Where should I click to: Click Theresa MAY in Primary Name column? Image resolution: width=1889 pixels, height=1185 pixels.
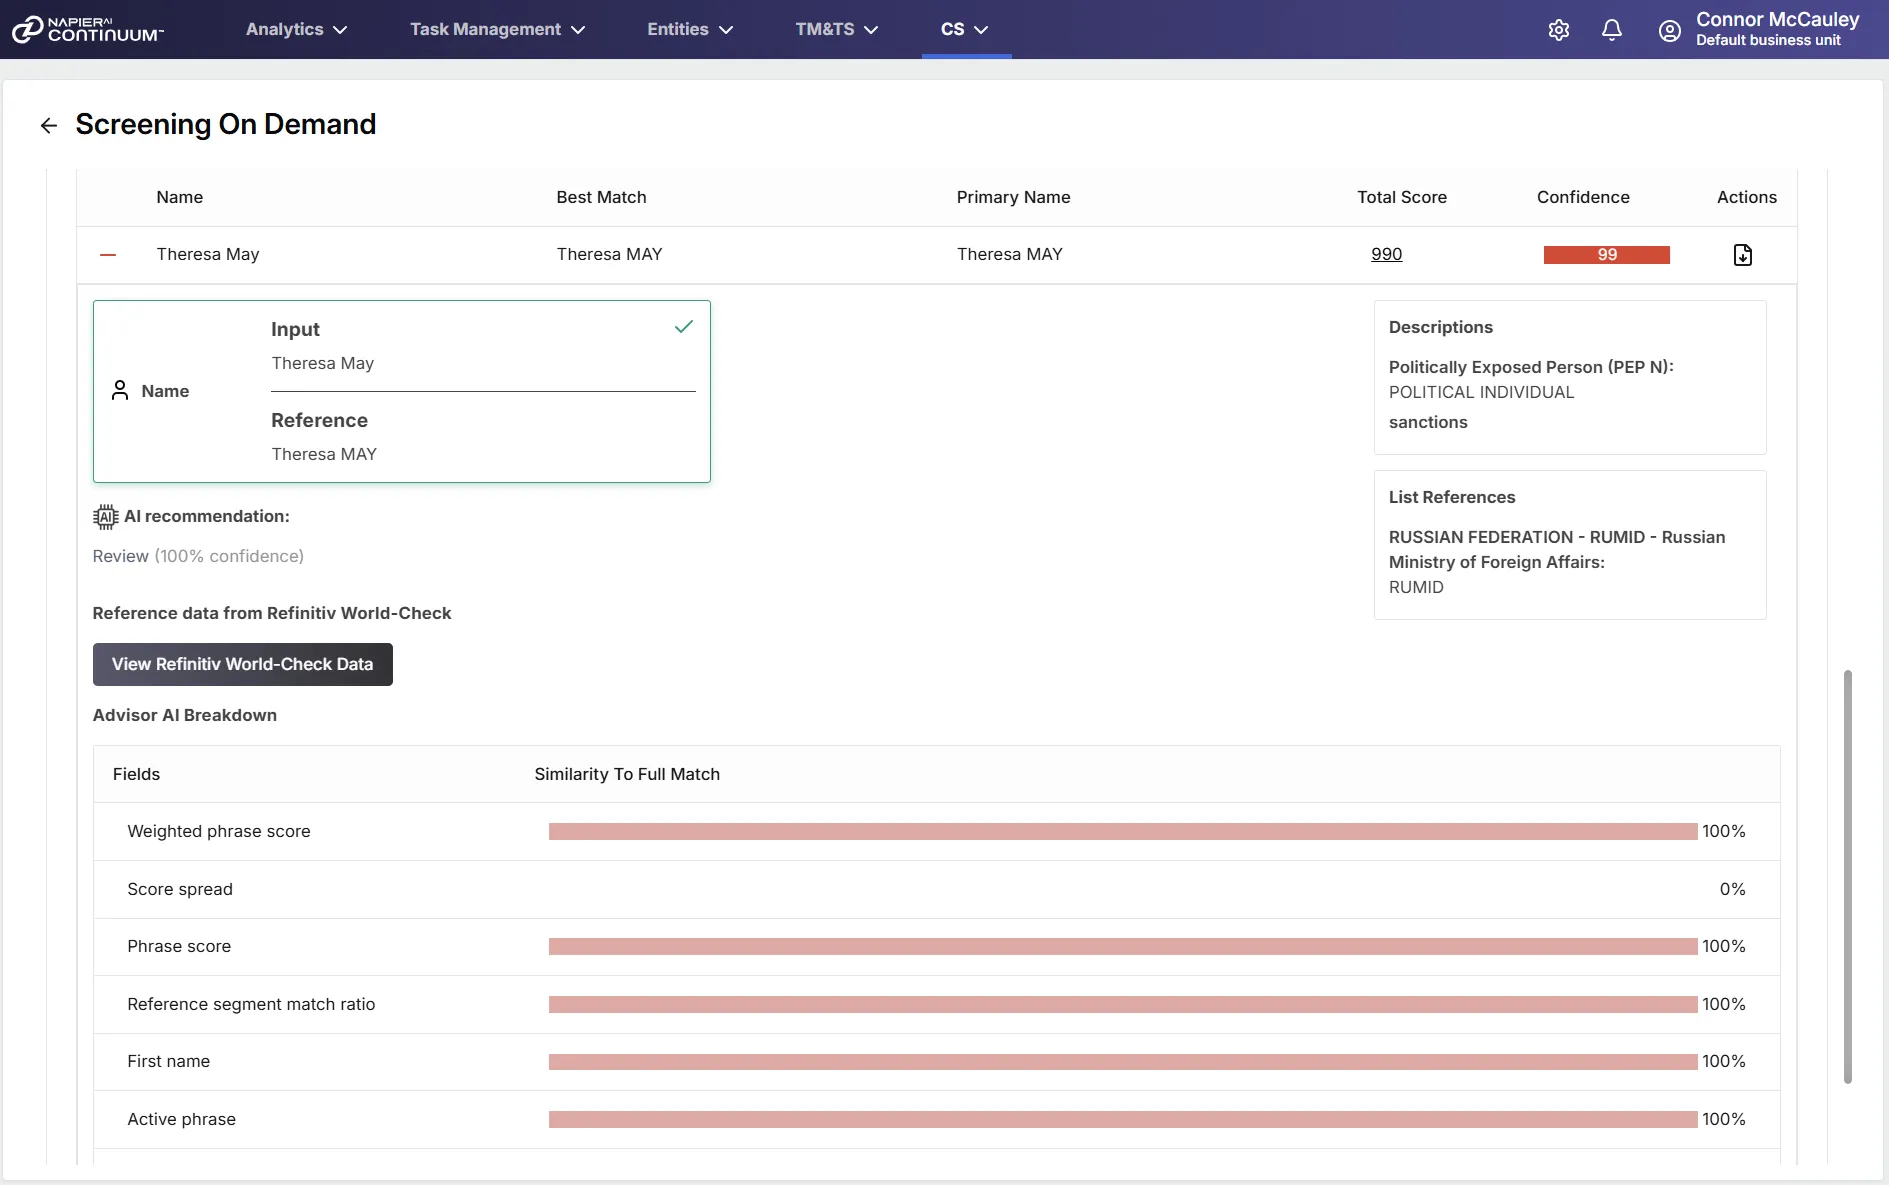coord(1009,254)
